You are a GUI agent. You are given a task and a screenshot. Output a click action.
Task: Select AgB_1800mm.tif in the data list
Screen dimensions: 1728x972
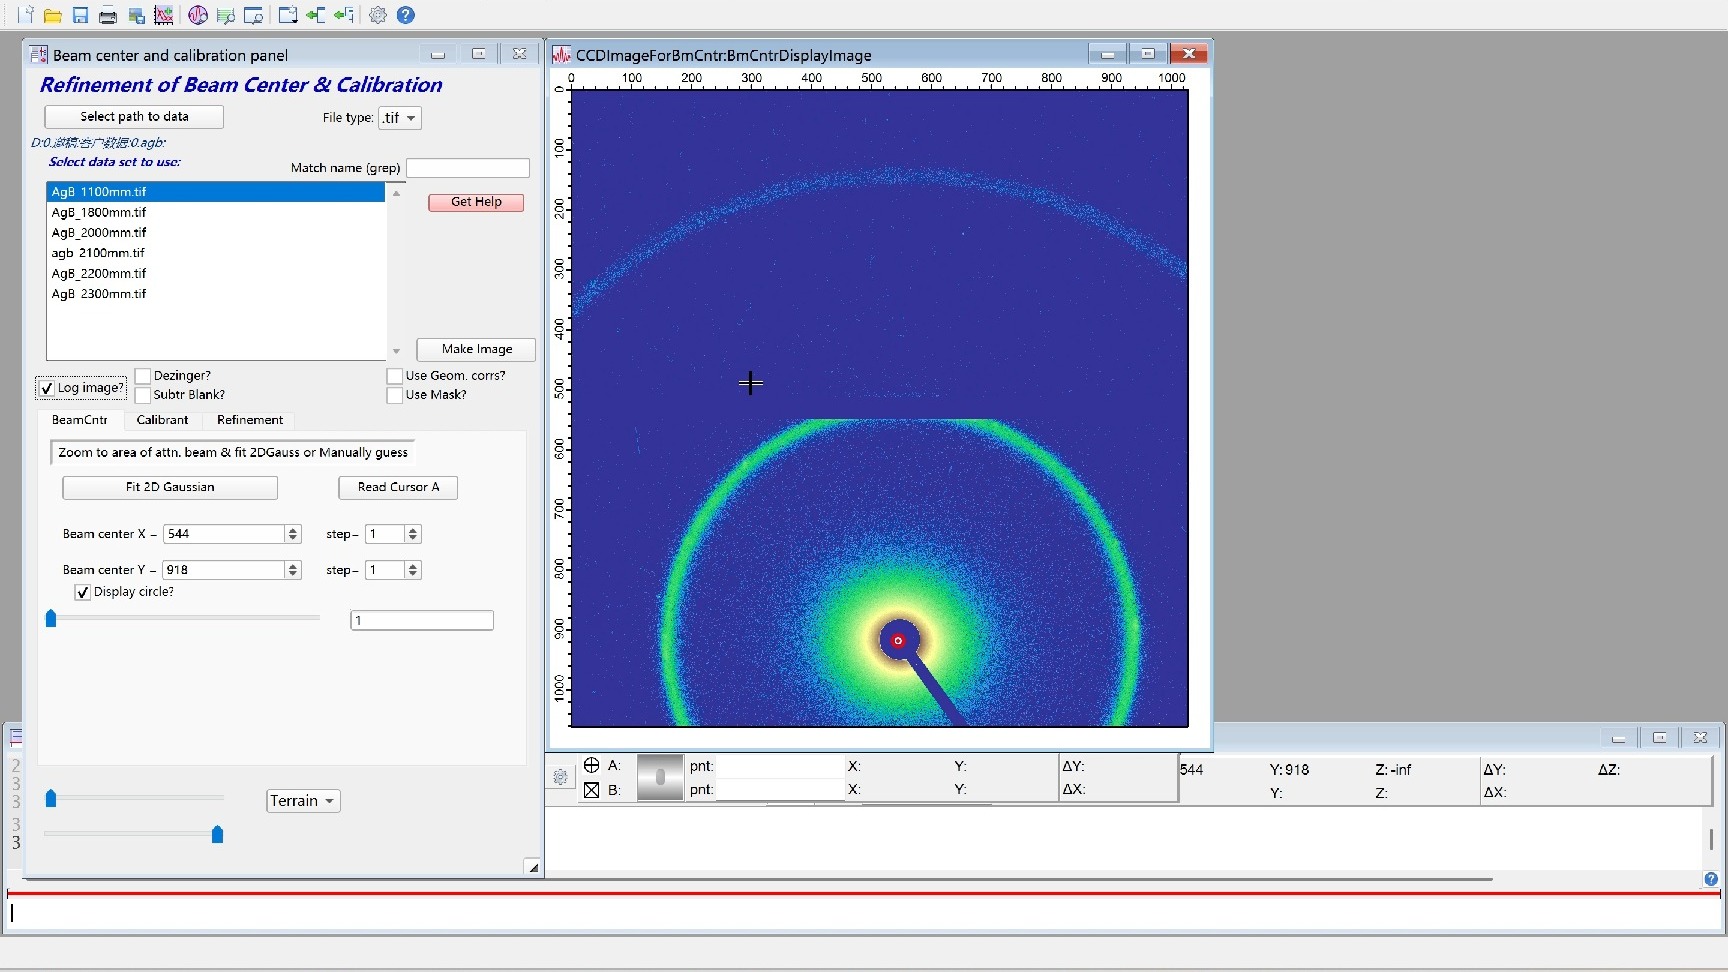(99, 212)
